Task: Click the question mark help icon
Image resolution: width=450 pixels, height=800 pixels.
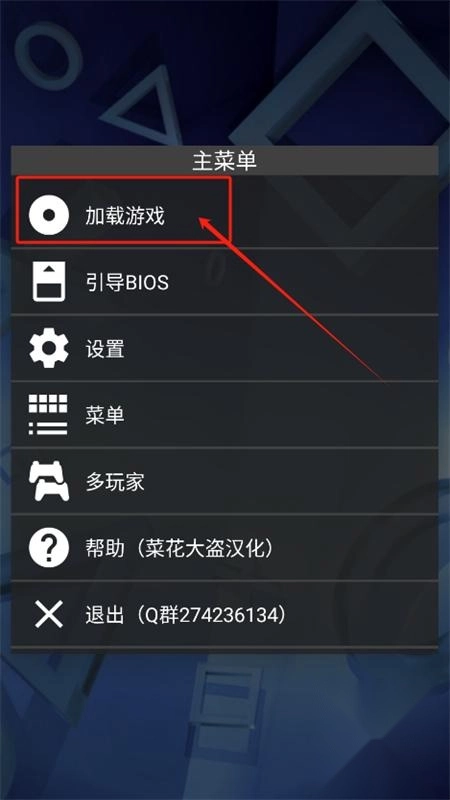Action: pyautogui.click(x=48, y=547)
